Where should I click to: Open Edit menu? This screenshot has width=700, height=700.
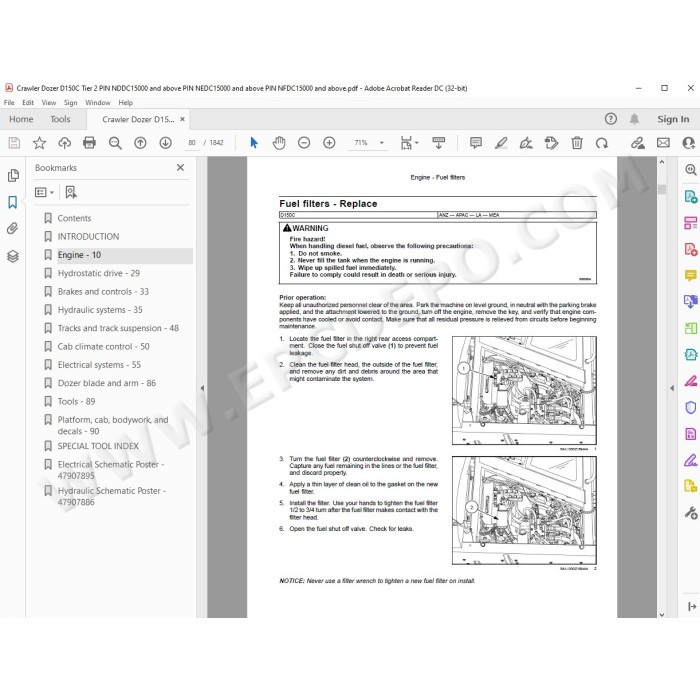[28, 102]
